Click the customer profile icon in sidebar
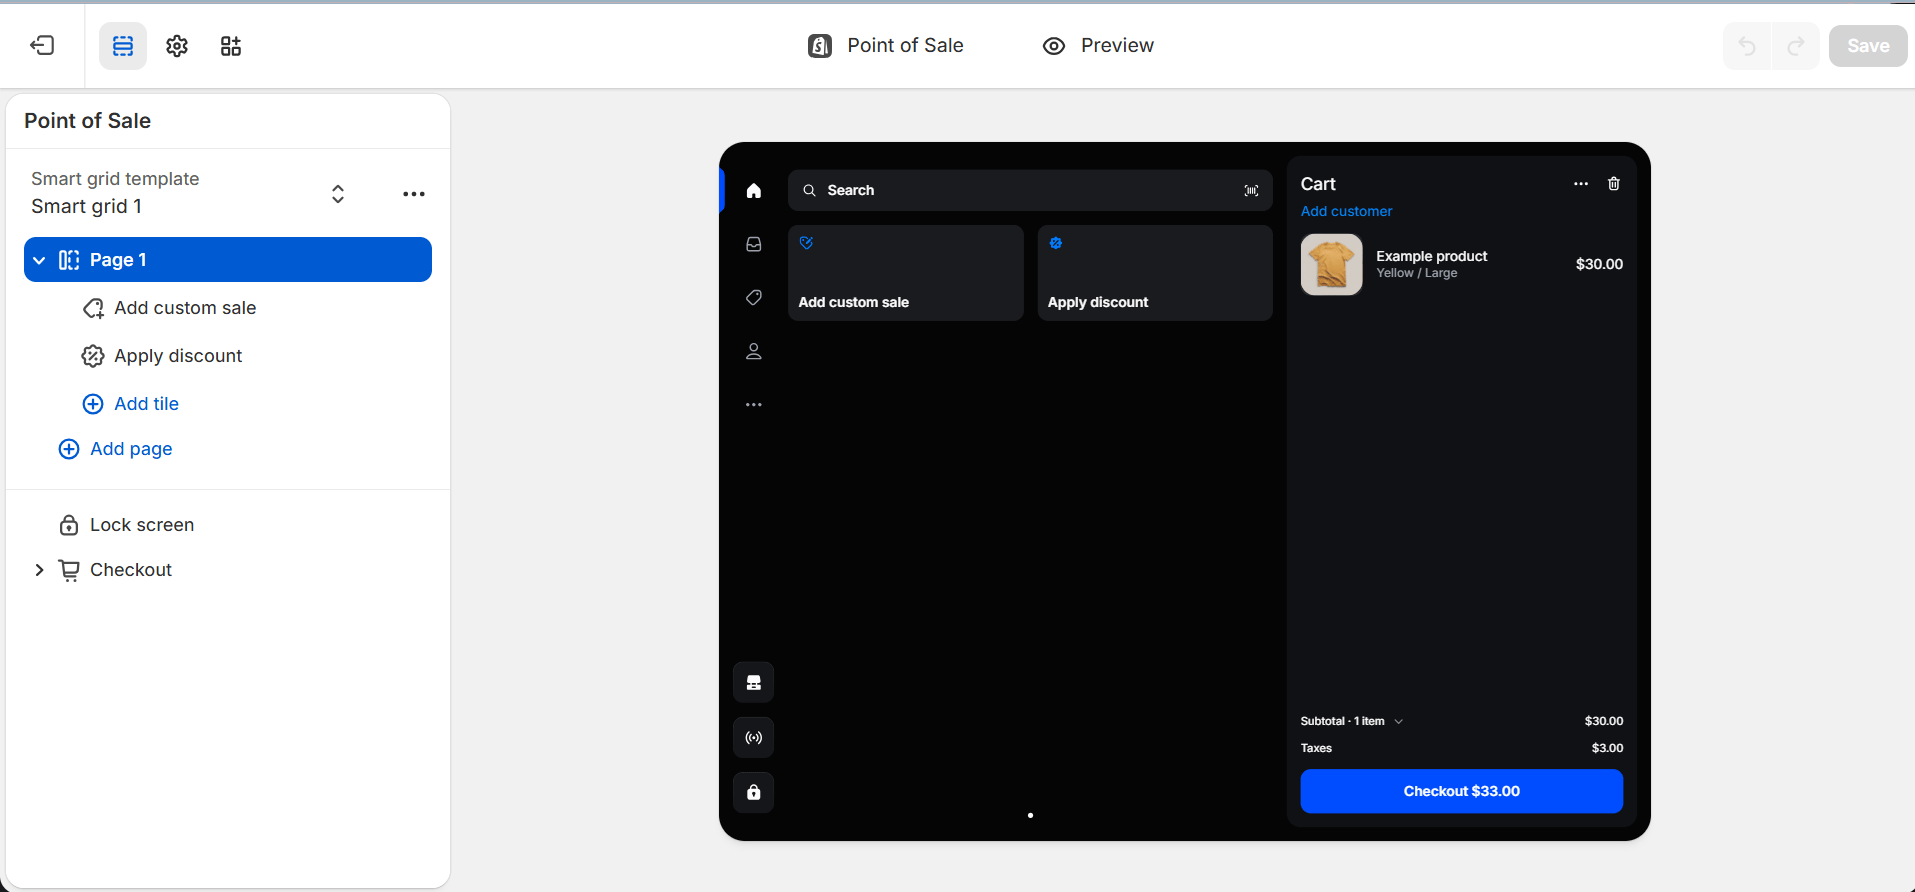The width and height of the screenshot is (1915, 892). tap(754, 351)
